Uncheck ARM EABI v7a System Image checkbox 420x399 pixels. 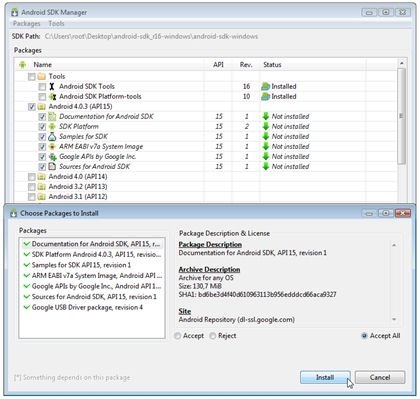pos(42,147)
